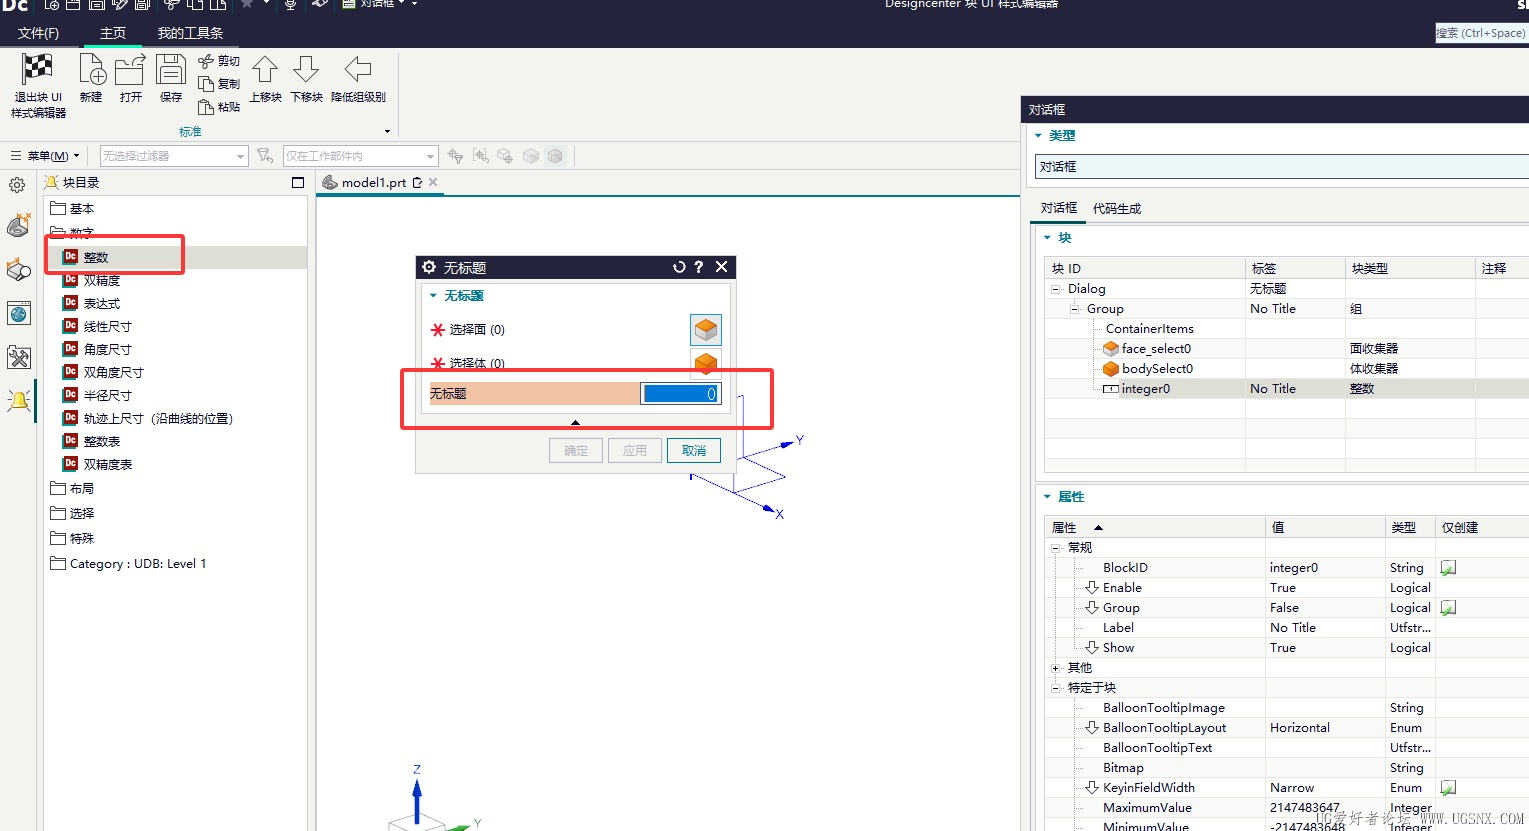The height and width of the screenshot is (831, 1529).
Task: Select the 整数 block in the catalog
Action: tap(96, 257)
